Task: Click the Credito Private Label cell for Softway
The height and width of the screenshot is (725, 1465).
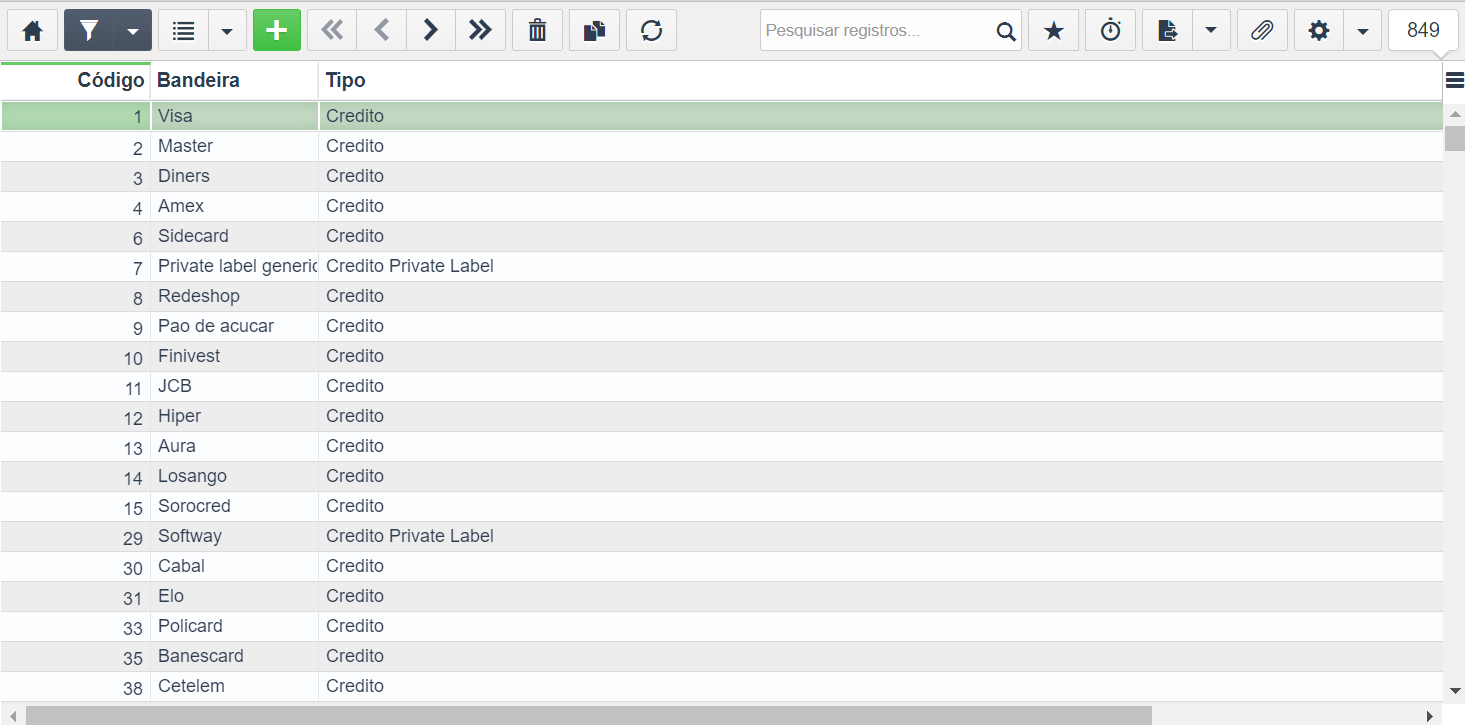Action: tap(880, 536)
